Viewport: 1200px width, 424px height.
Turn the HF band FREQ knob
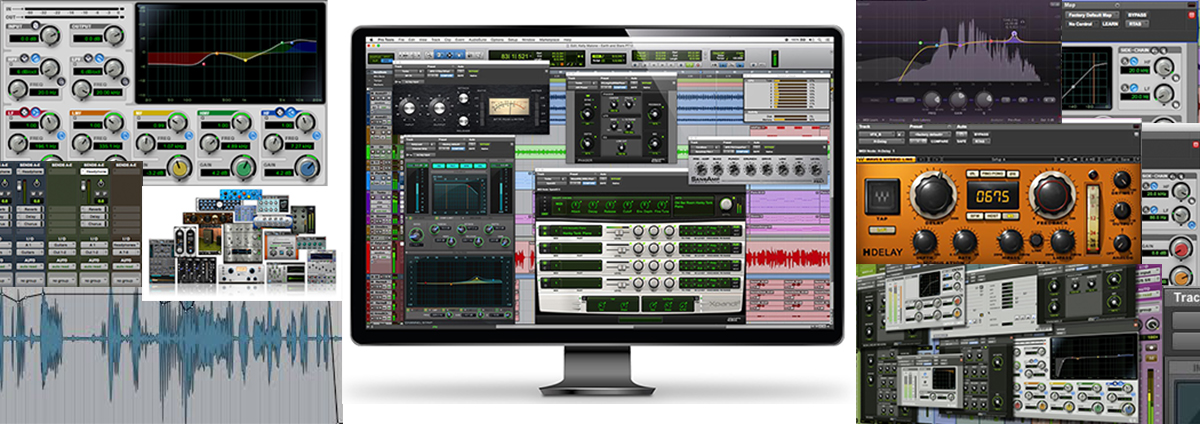pos(273,143)
